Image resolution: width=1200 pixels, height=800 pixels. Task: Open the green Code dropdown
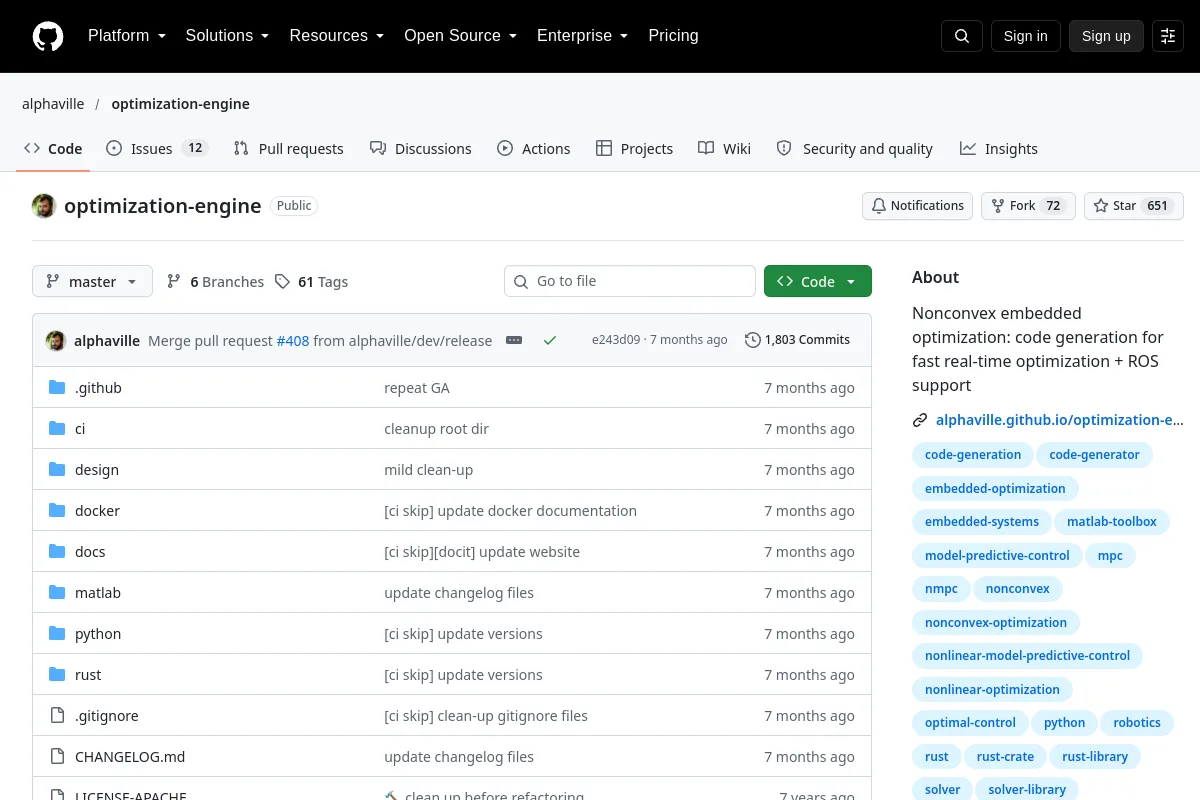818,282
